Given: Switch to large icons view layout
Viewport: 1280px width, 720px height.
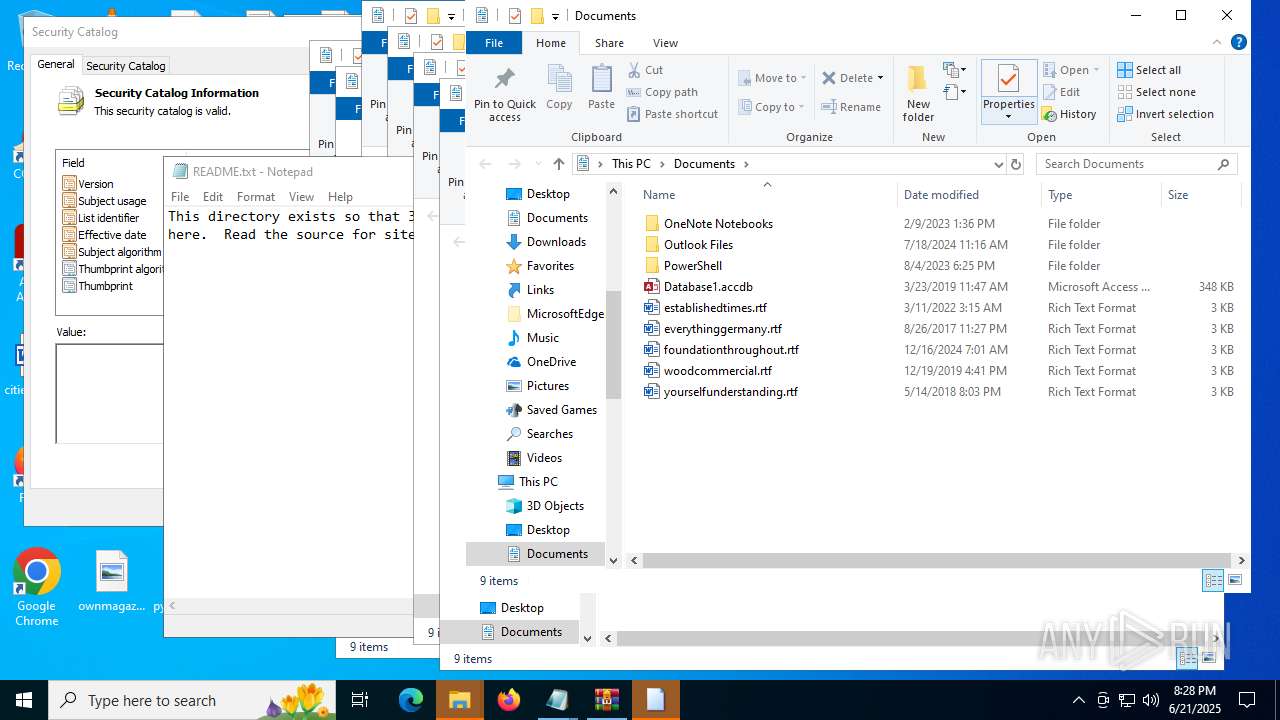Looking at the screenshot, I should (x=1235, y=580).
